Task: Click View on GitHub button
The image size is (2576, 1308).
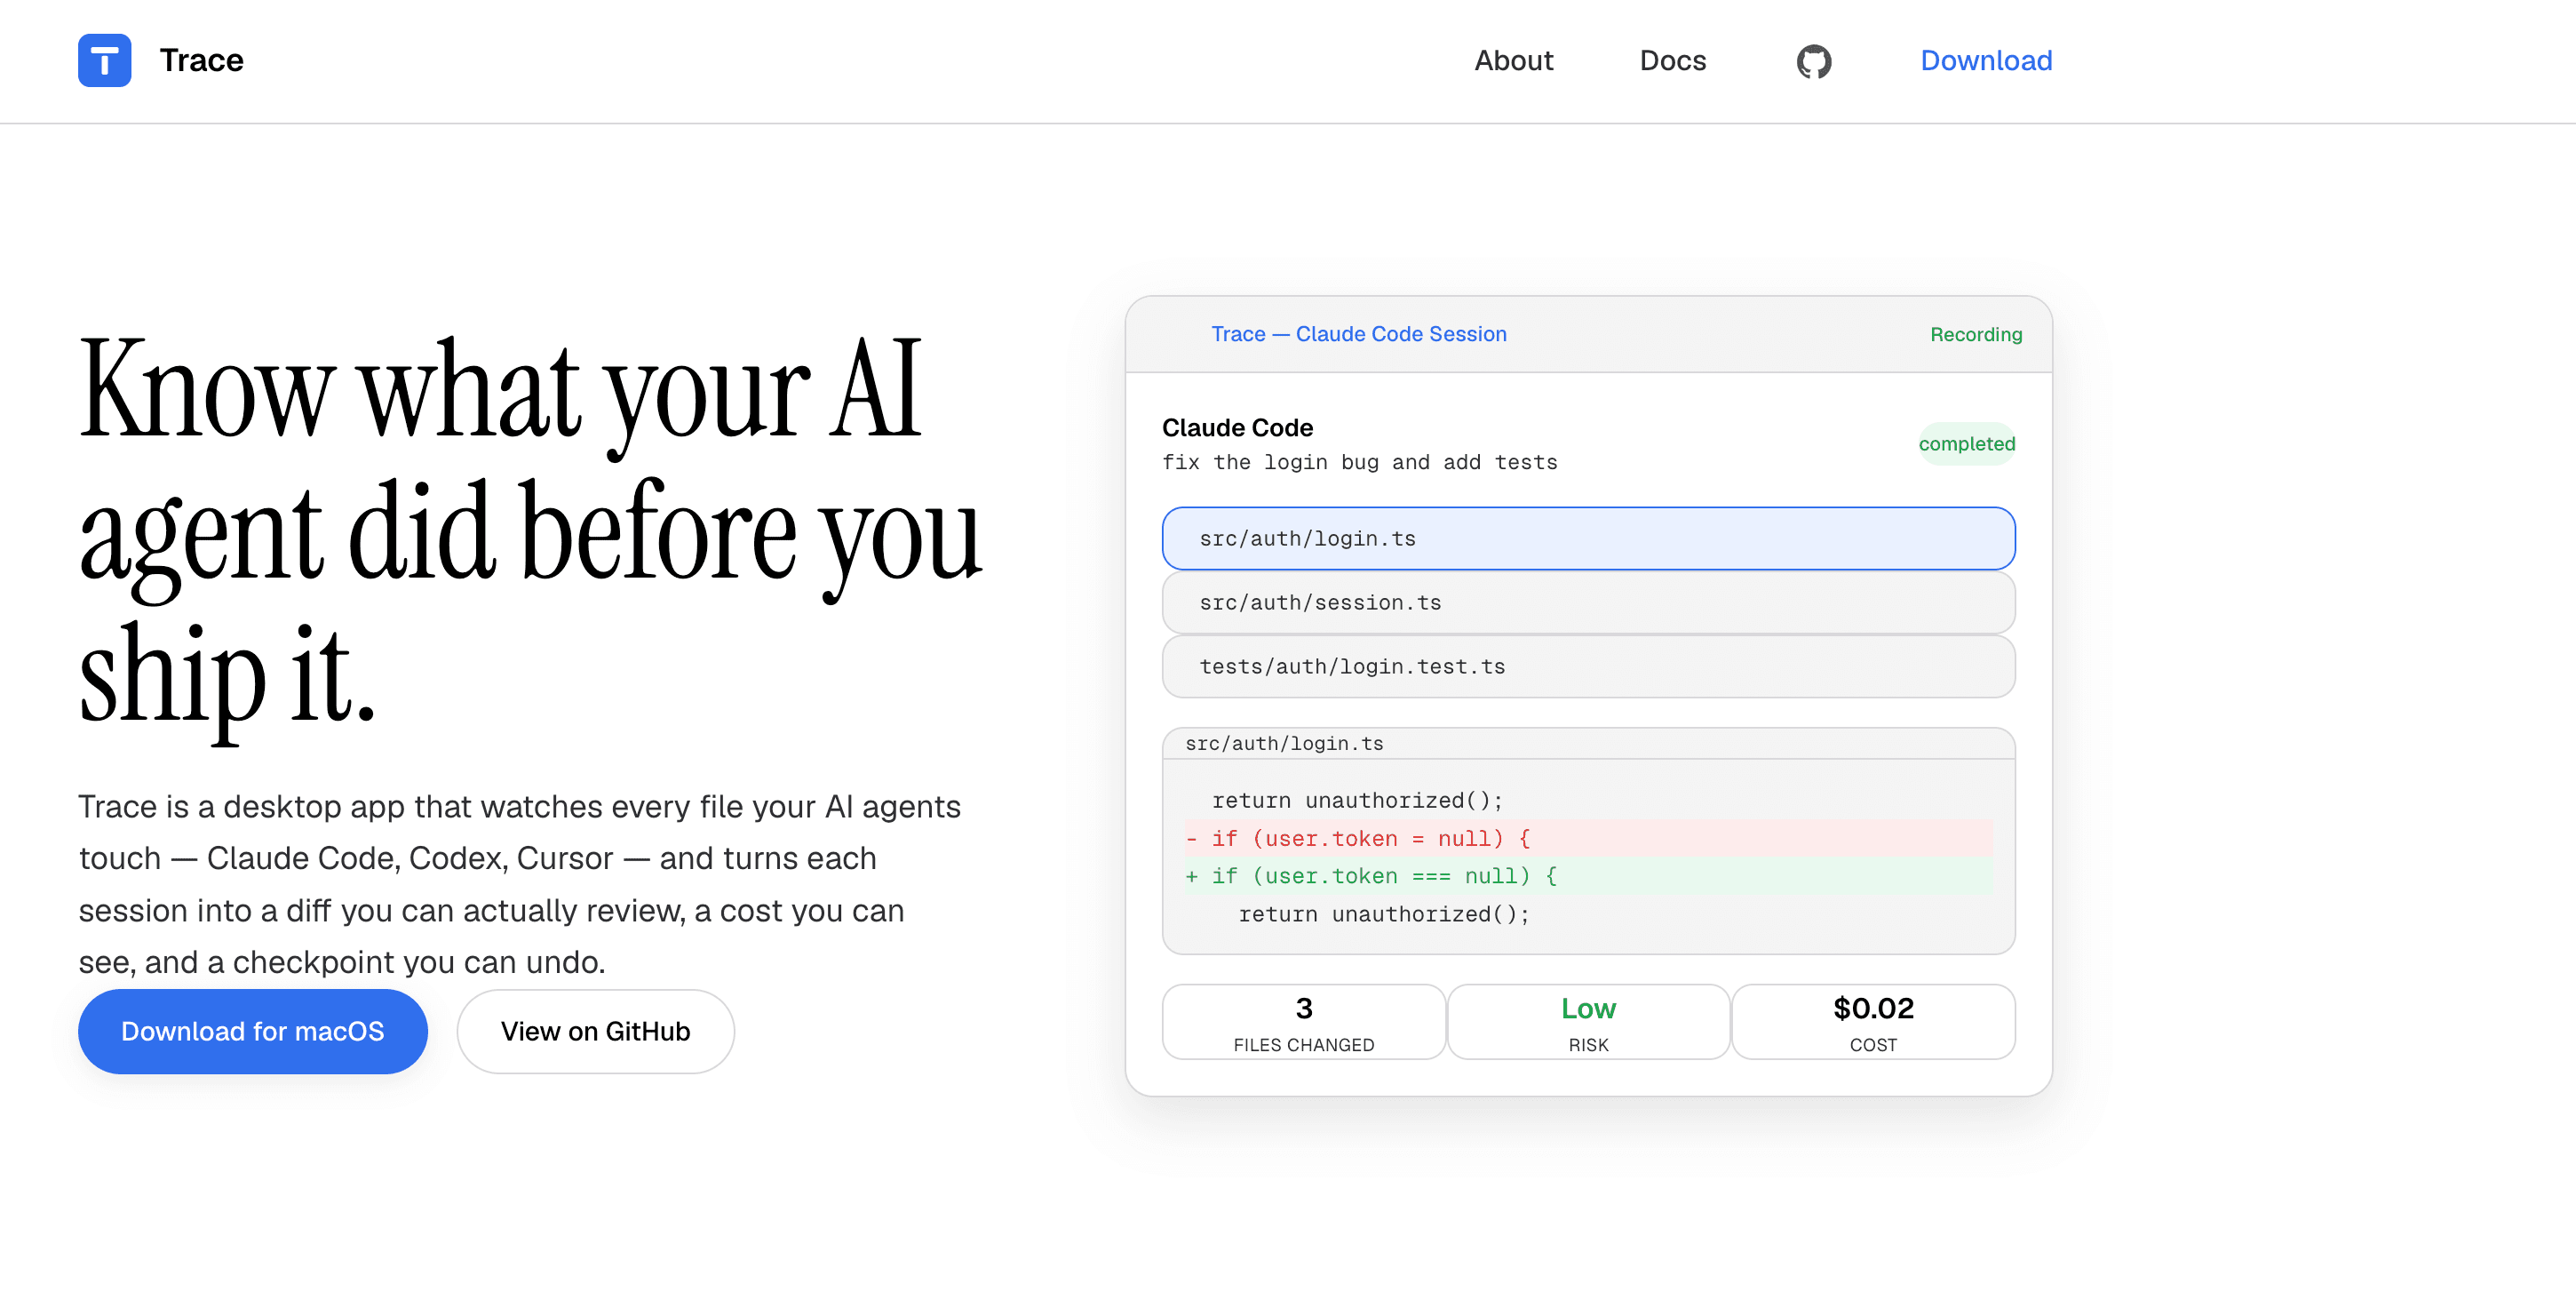Action: point(595,1031)
